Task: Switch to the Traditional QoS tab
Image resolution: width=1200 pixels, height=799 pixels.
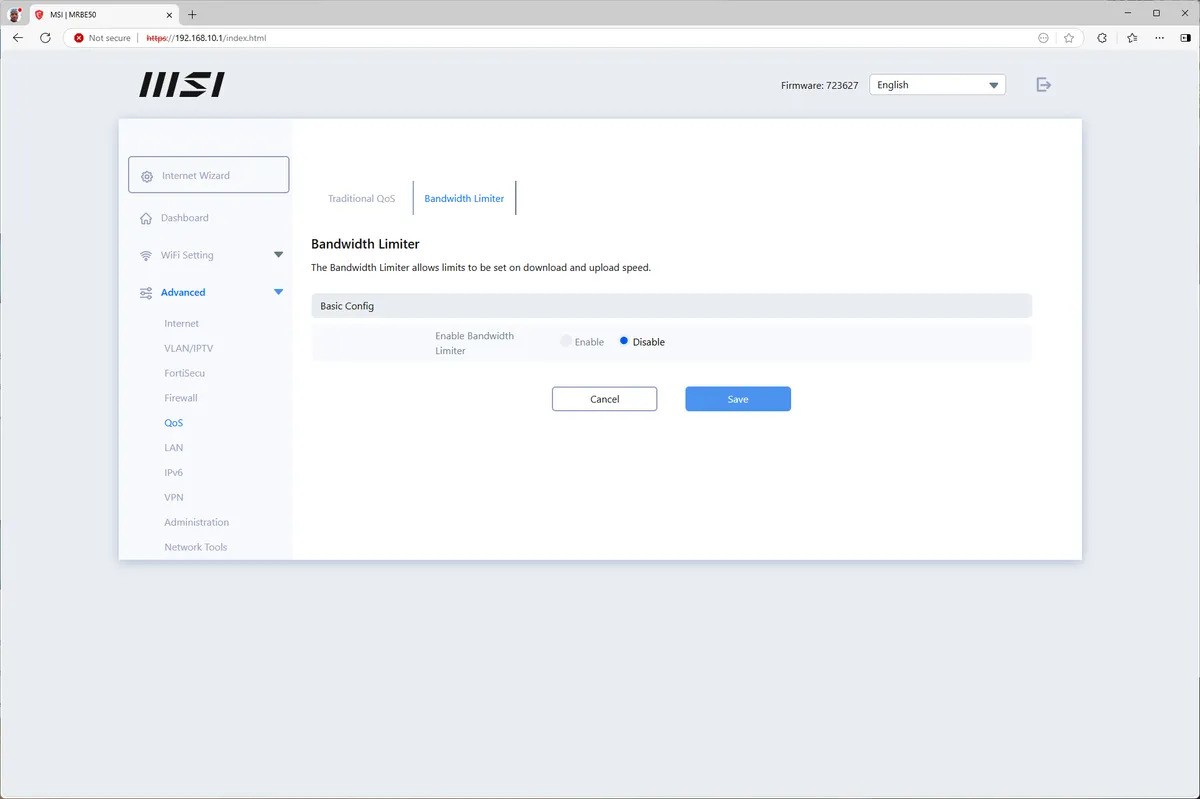Action: click(x=361, y=199)
